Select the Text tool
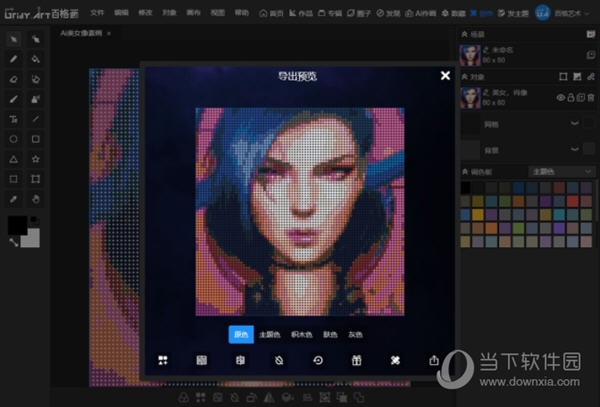This screenshot has height=407, width=600. (x=13, y=119)
